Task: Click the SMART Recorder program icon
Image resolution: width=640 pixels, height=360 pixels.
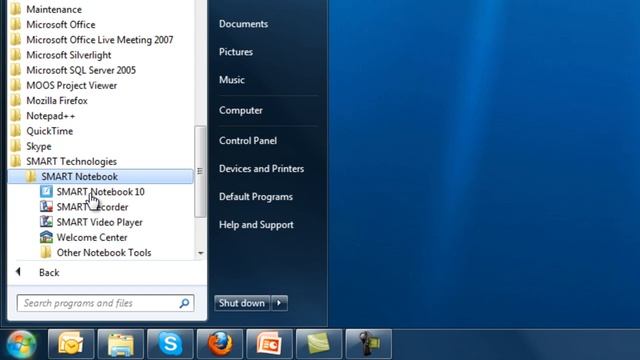Action: click(x=46, y=207)
